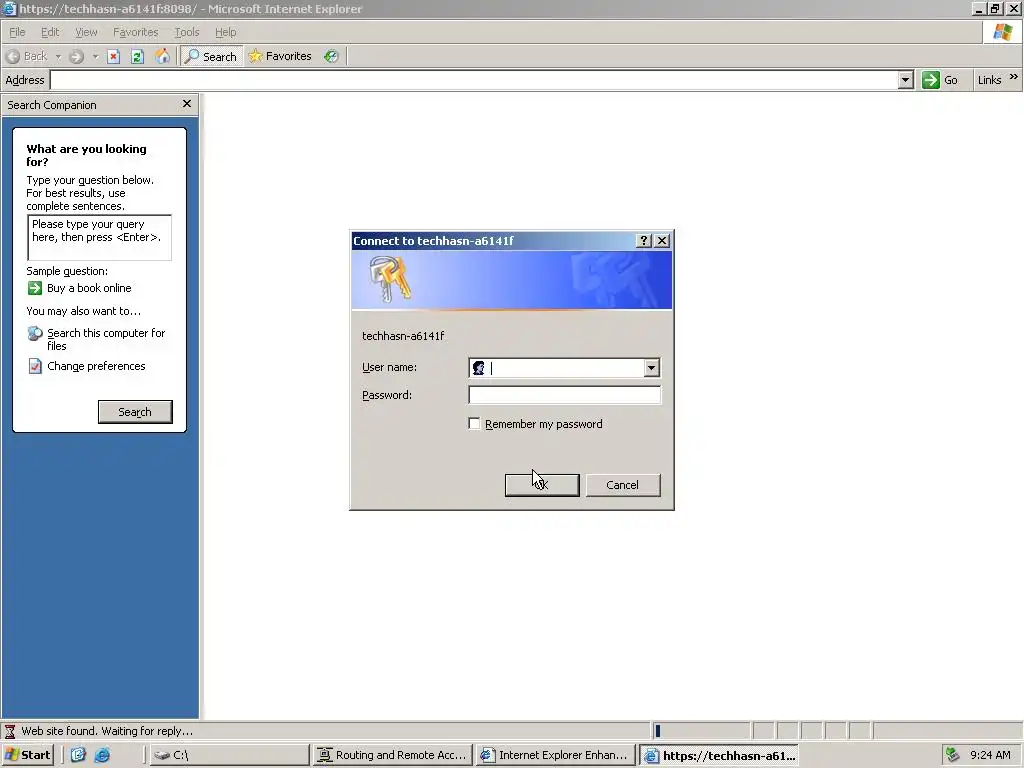Select the 'Buy a book online' sample question
1024x768 pixels.
click(x=89, y=288)
